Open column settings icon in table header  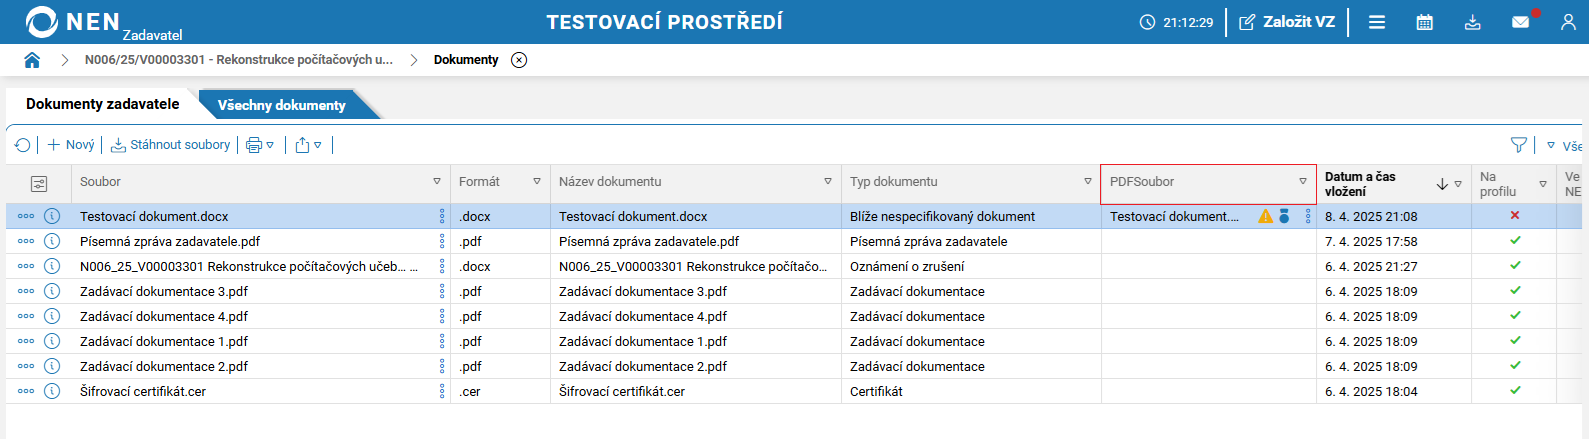pyautogui.click(x=39, y=183)
